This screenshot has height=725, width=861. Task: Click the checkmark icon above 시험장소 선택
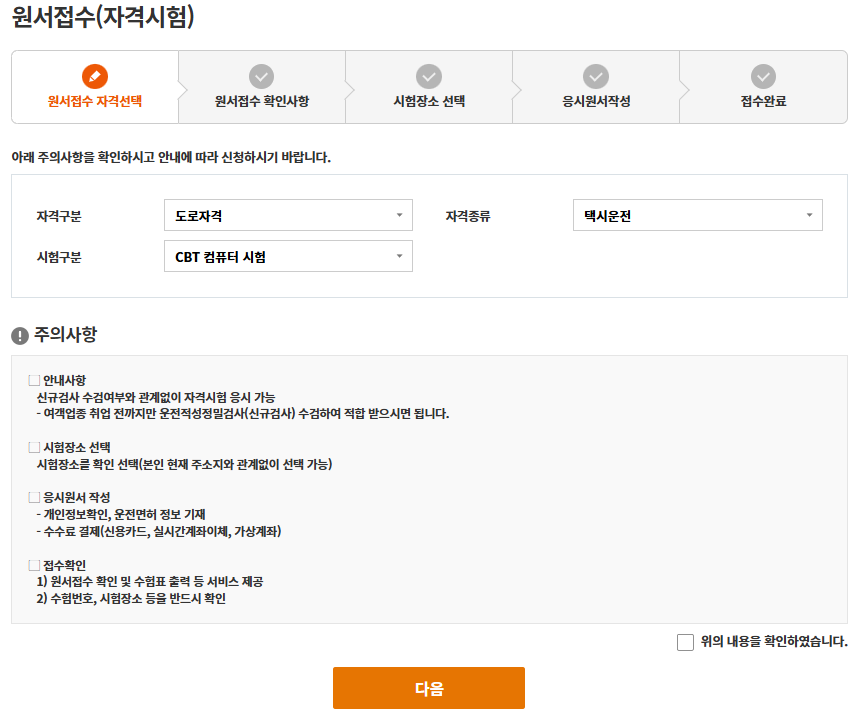429,76
